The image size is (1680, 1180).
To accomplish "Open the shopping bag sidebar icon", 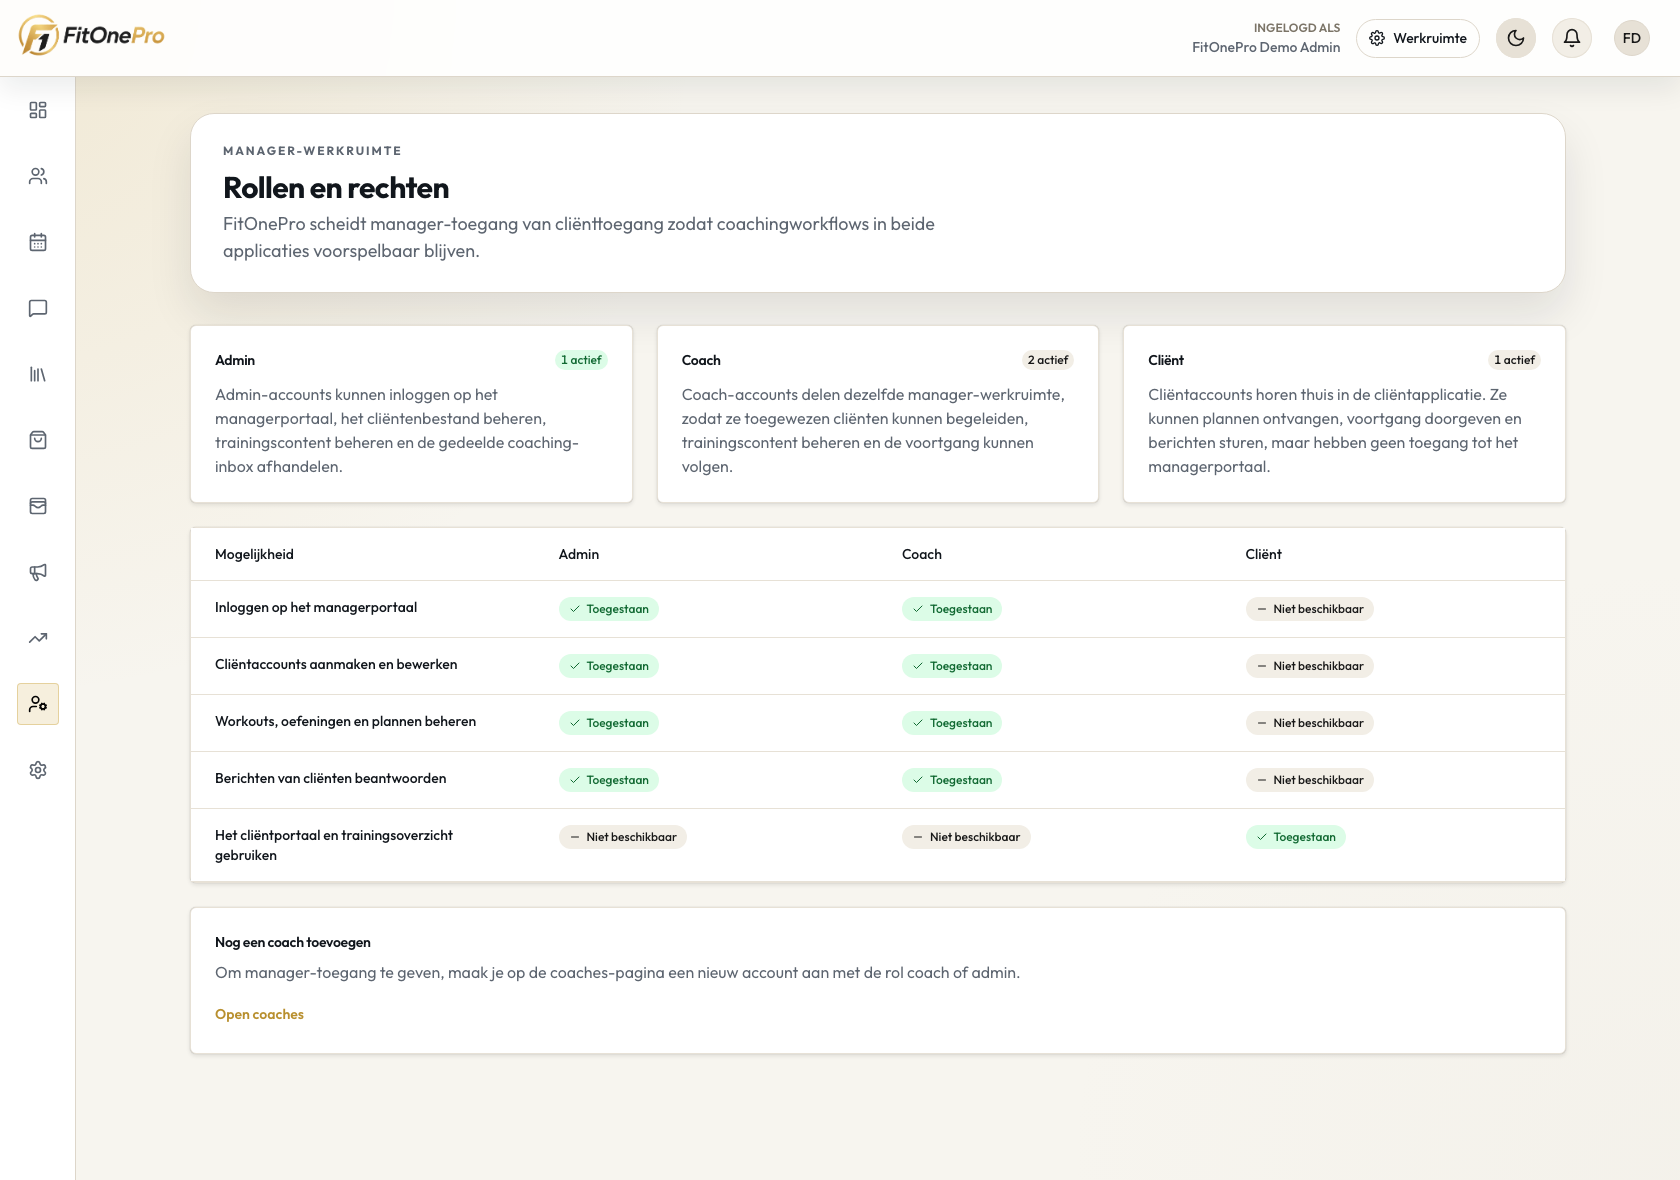I will pos(38,440).
